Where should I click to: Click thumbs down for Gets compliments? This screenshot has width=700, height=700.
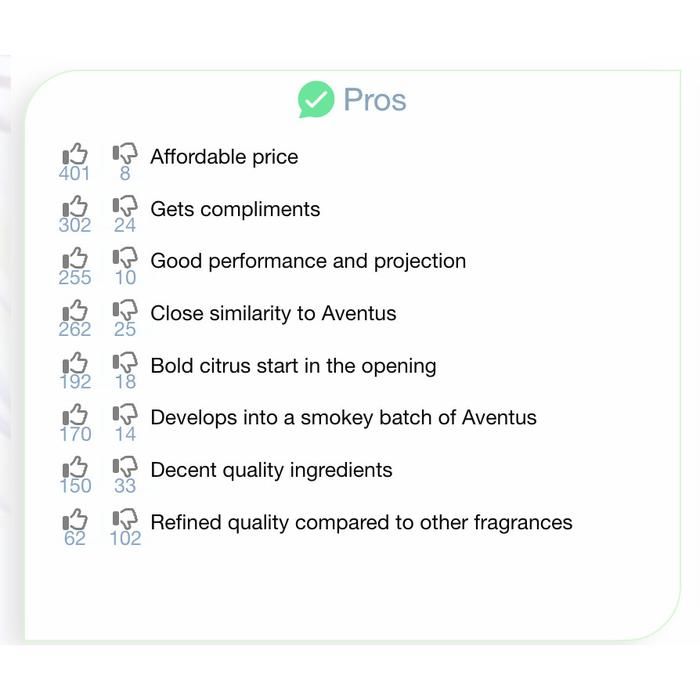coord(125,207)
